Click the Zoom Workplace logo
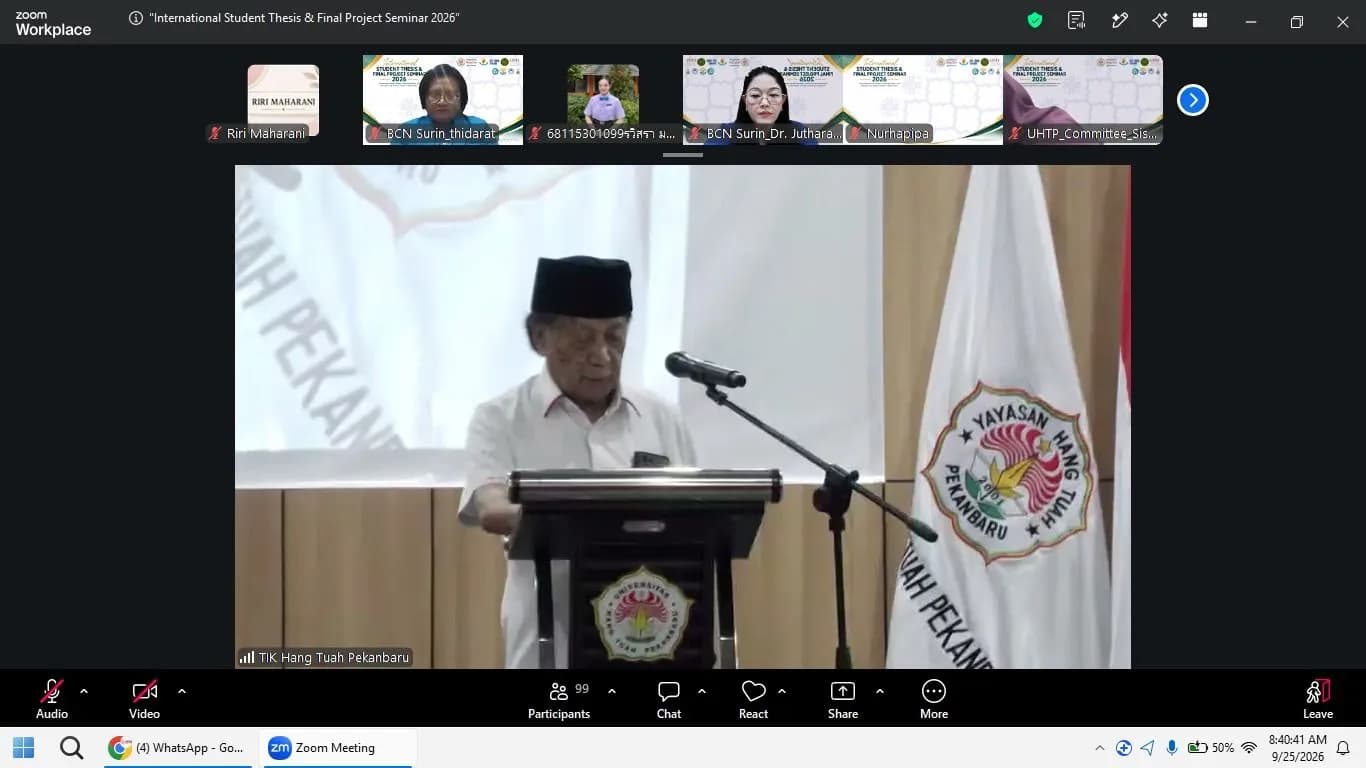This screenshot has height=768, width=1366. (x=53, y=24)
